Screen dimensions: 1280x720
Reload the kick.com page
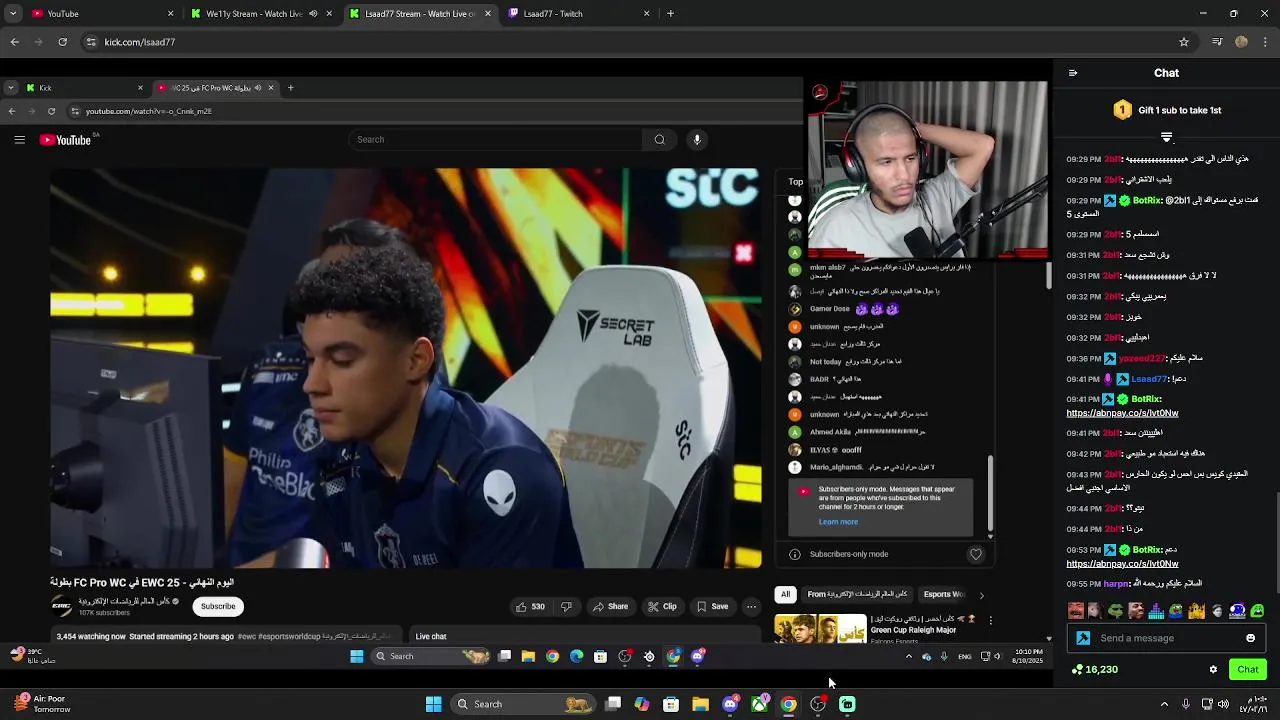(x=62, y=42)
